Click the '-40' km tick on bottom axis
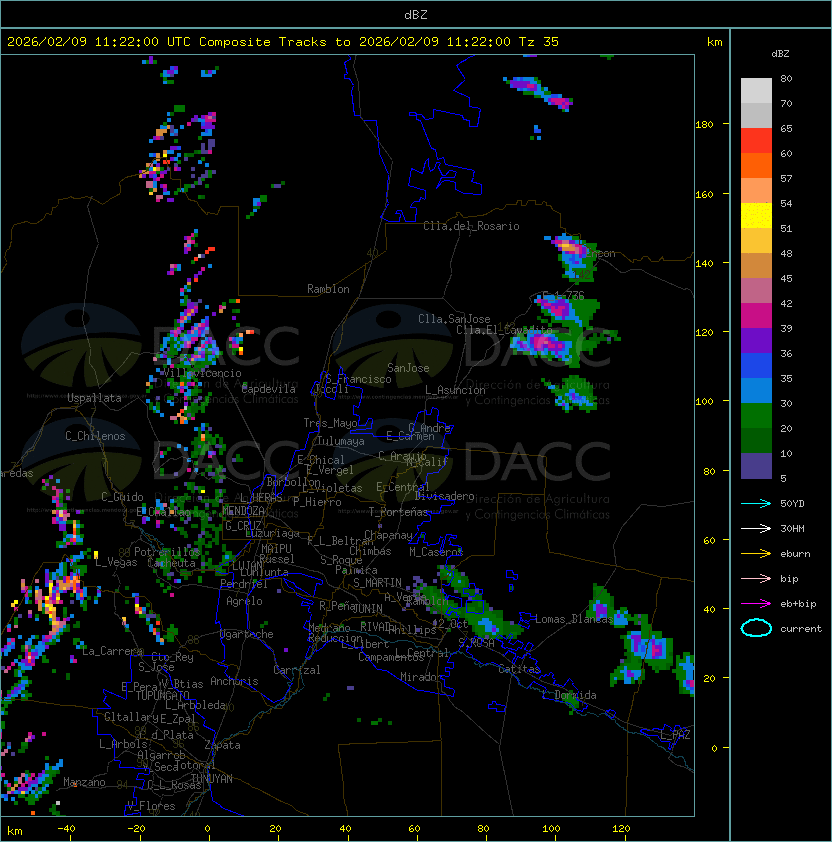Screen dimensions: 832x842 66,829
